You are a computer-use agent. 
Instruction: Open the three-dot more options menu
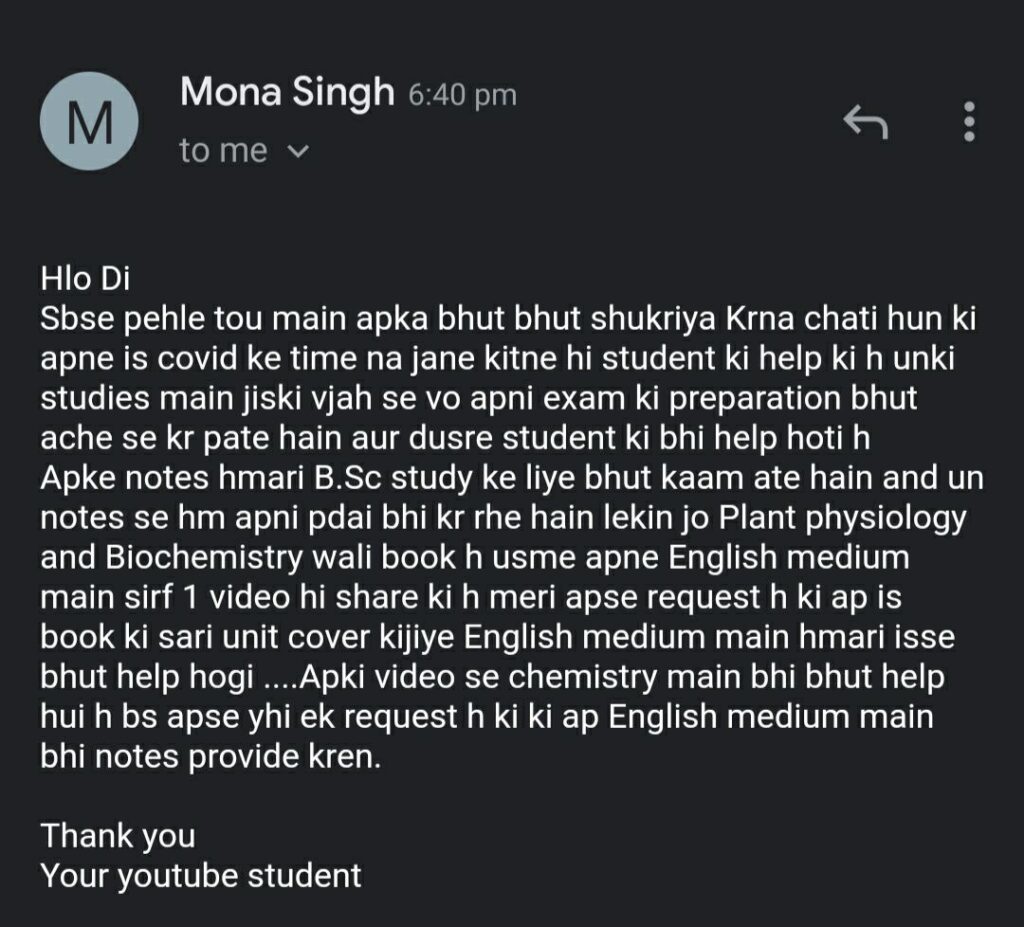click(969, 122)
